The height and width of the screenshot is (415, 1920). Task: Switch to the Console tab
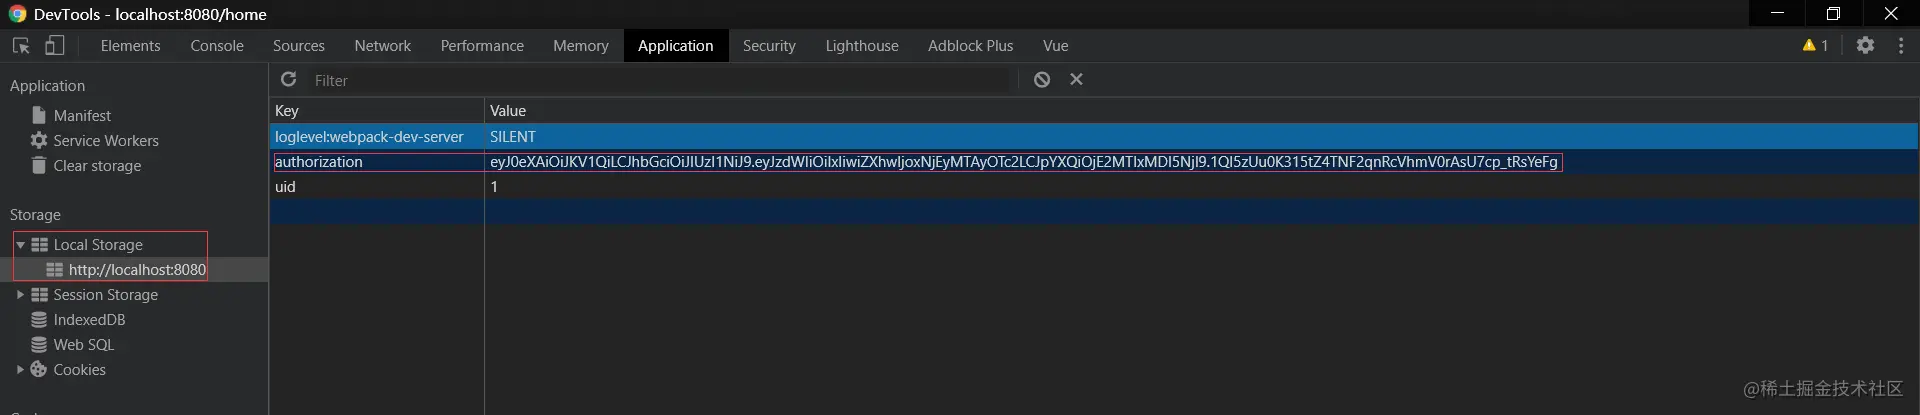point(217,46)
